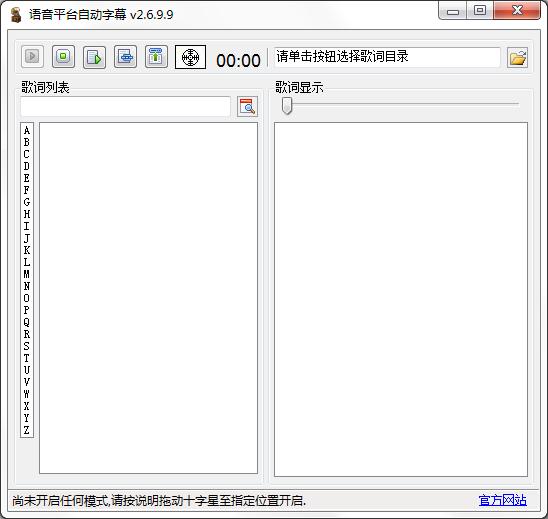Screen dimensions: 548x519
Task: Click the toolbar window link icon
Action: pos(125,57)
